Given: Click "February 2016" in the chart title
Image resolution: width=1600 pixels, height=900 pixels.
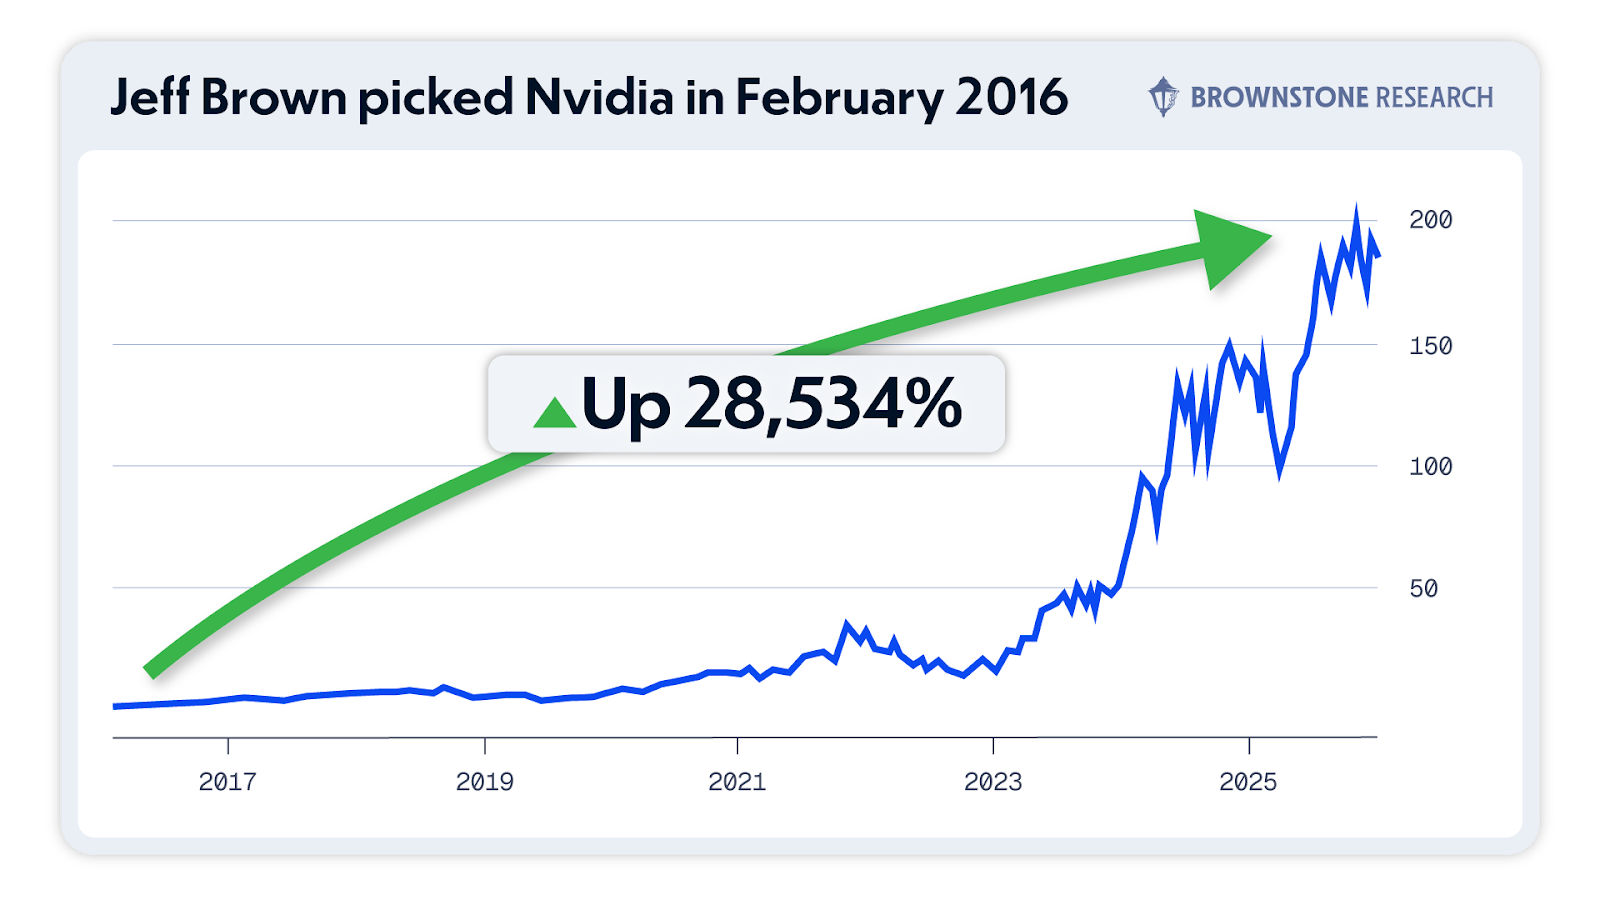Looking at the screenshot, I should 901,98.
